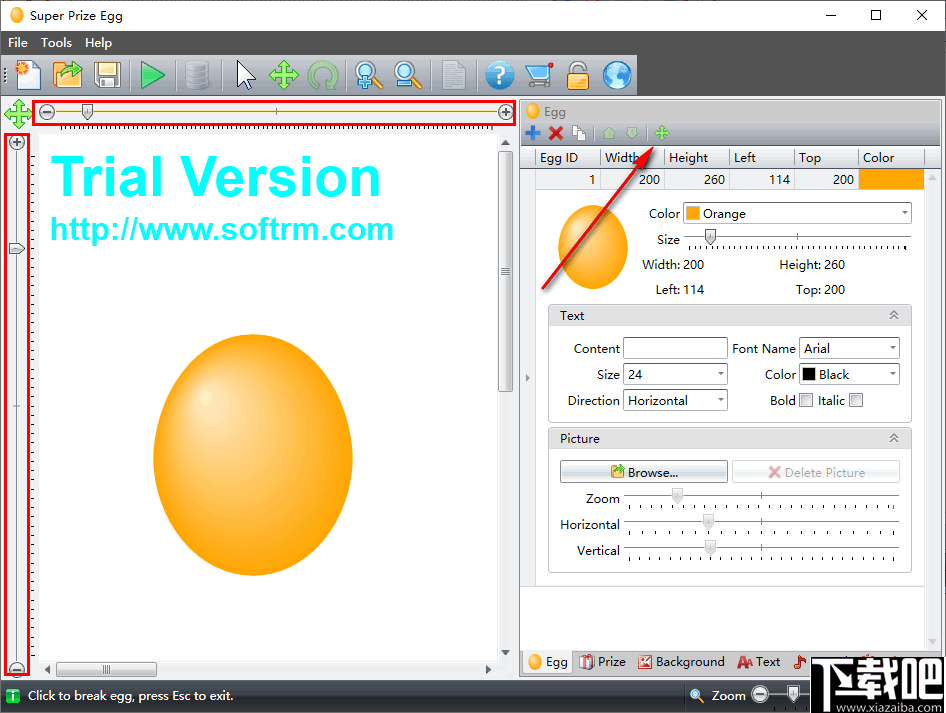Click plus button on horizontal top slider
This screenshot has height=713, width=946.
[506, 112]
